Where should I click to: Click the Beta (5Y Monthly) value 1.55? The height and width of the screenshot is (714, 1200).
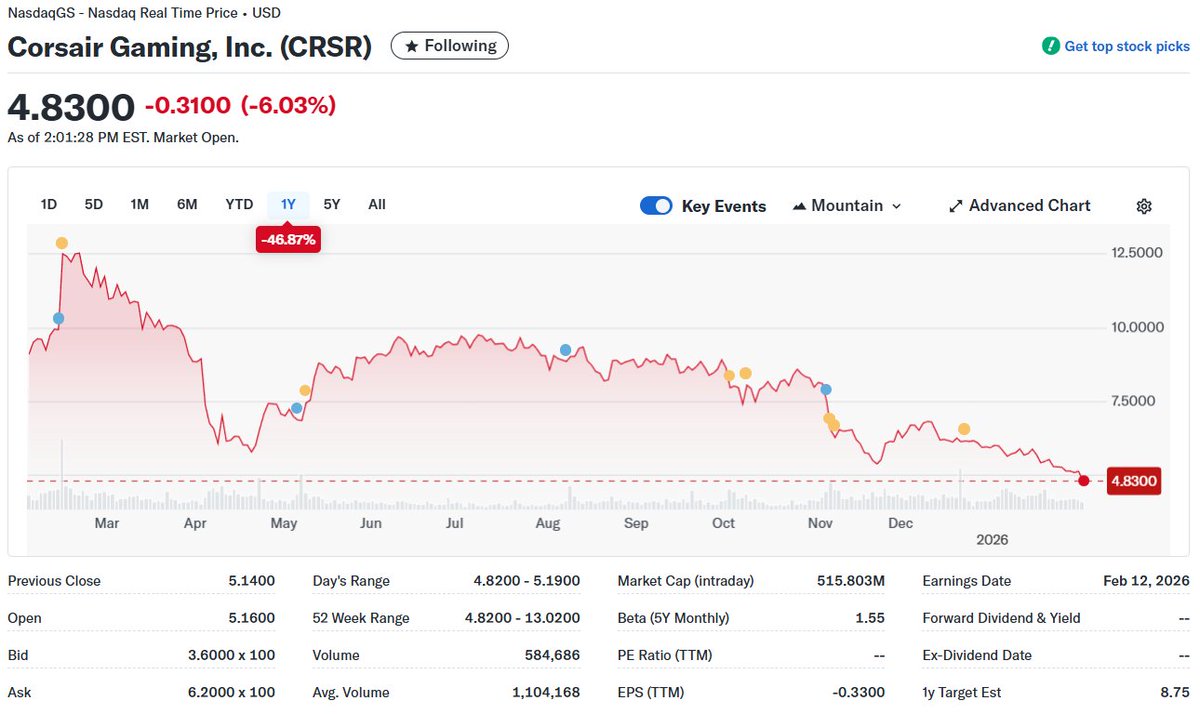(870, 618)
